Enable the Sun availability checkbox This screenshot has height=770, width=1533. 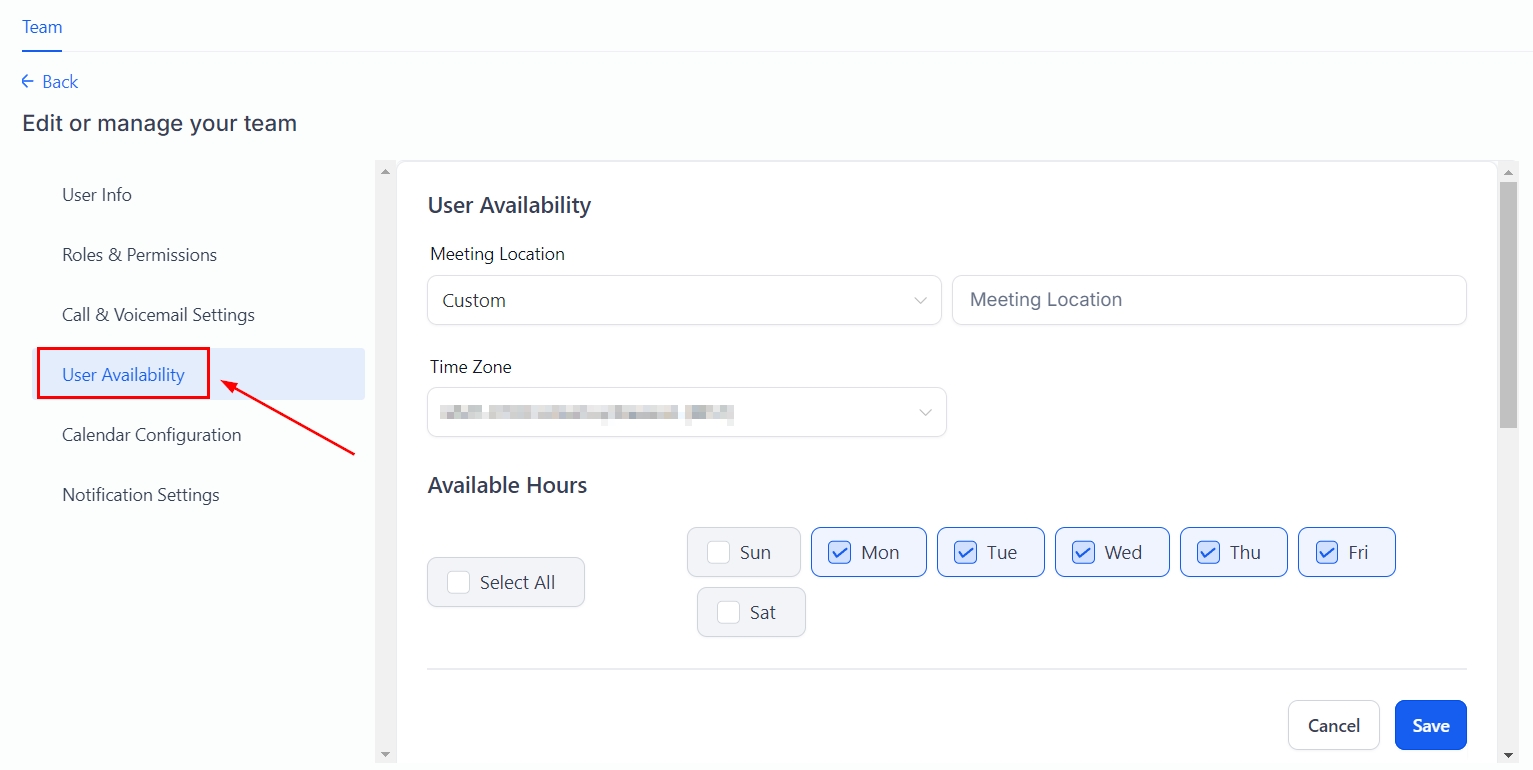click(718, 553)
